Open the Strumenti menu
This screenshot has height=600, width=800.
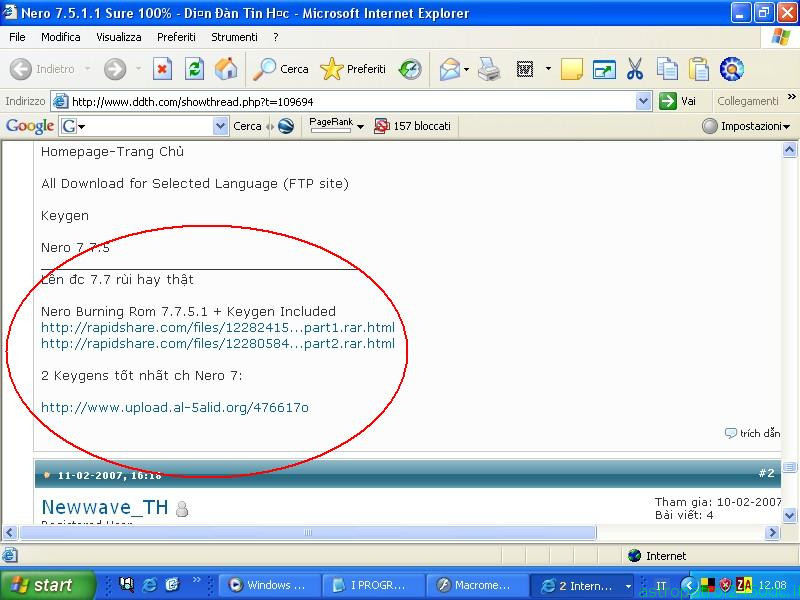point(234,37)
